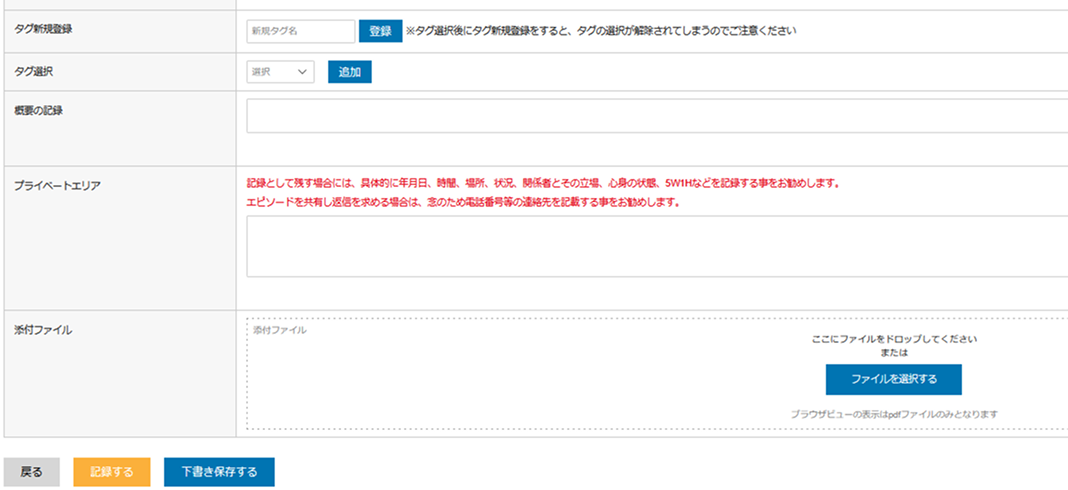Click inside the プライベートエリア text area
Screen dimensions: 1068x490
click(x=656, y=246)
